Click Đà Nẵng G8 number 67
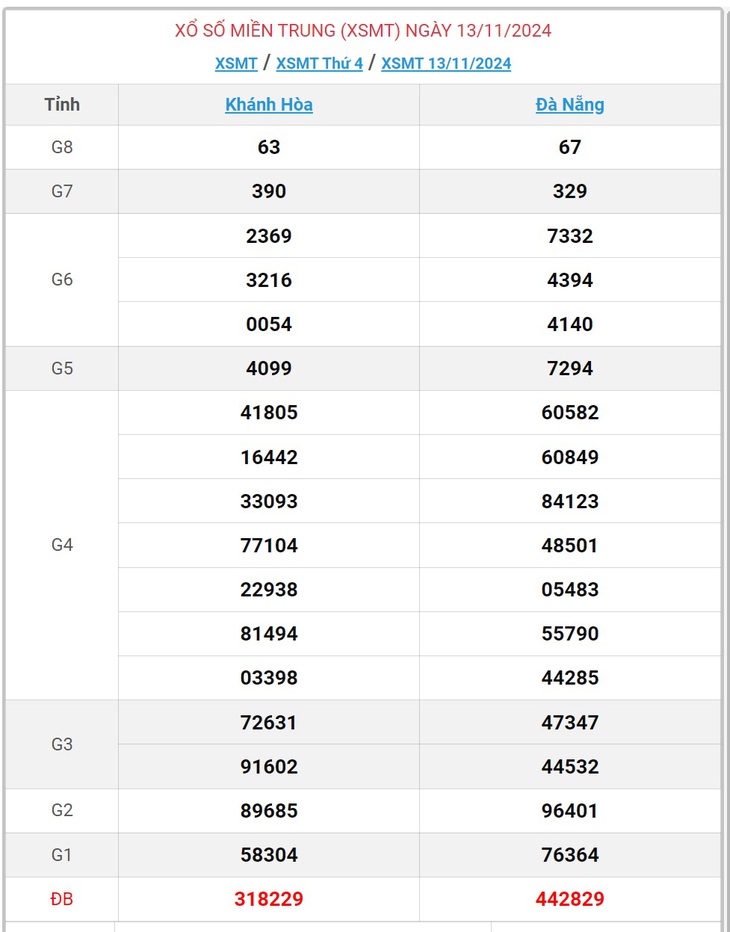The width and height of the screenshot is (730, 932). (569, 147)
